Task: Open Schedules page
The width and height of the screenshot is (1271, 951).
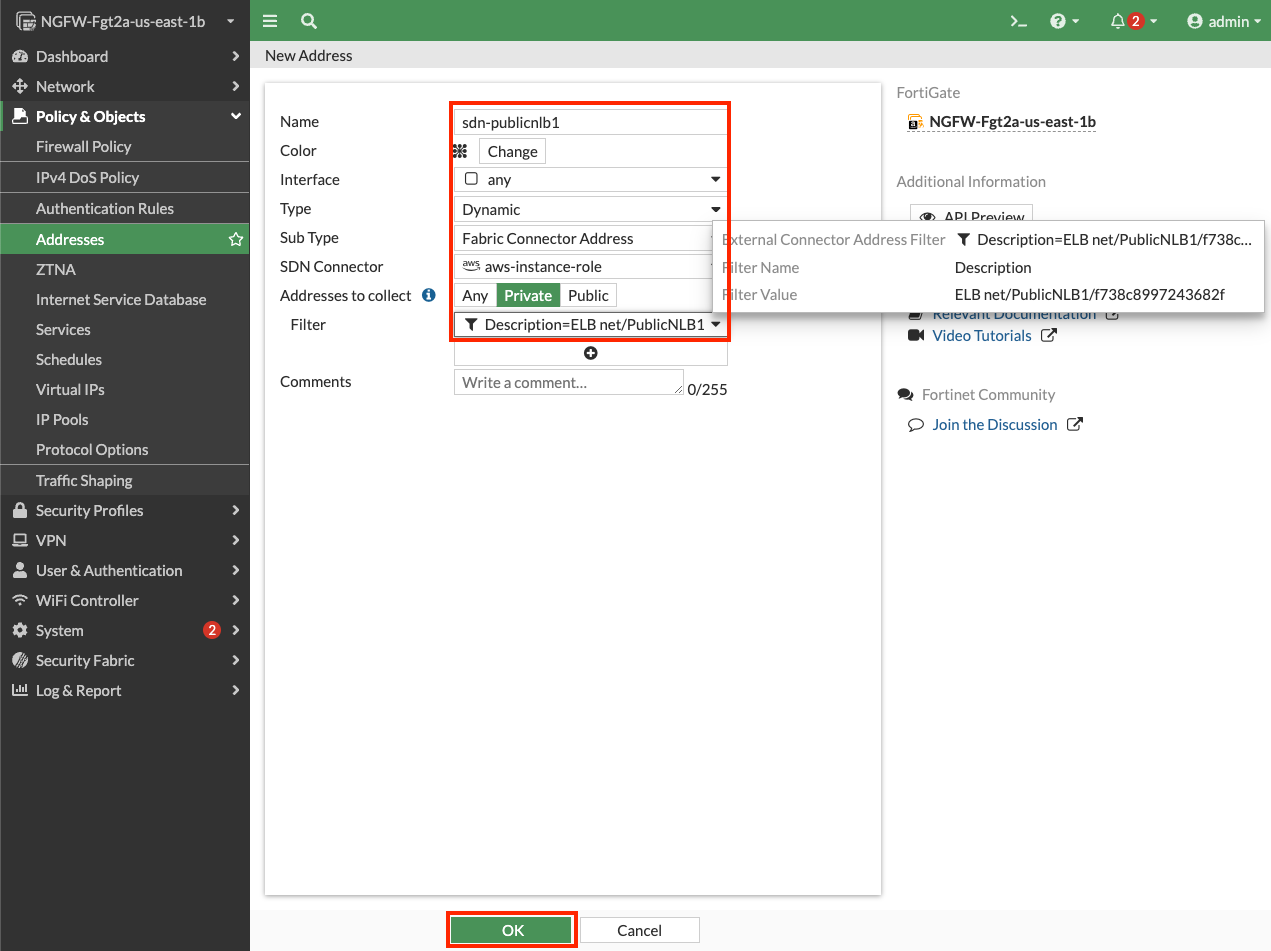Action: 69,359
